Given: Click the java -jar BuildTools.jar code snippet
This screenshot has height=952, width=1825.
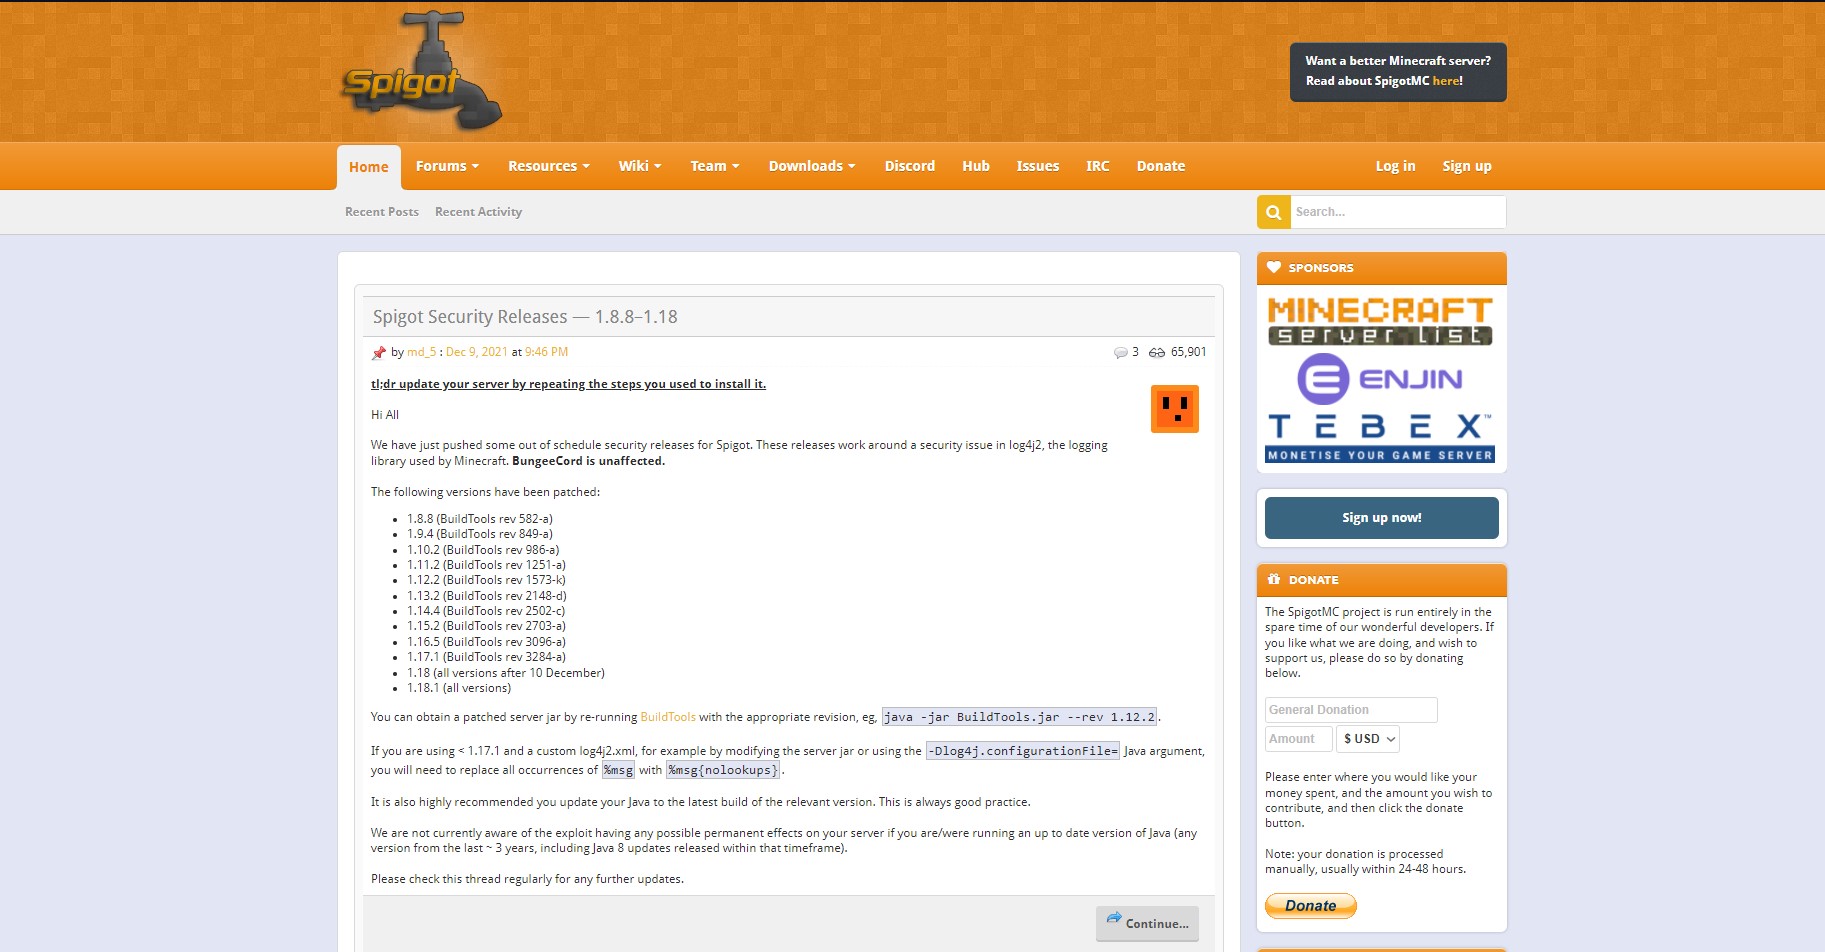Looking at the screenshot, I should point(1020,717).
